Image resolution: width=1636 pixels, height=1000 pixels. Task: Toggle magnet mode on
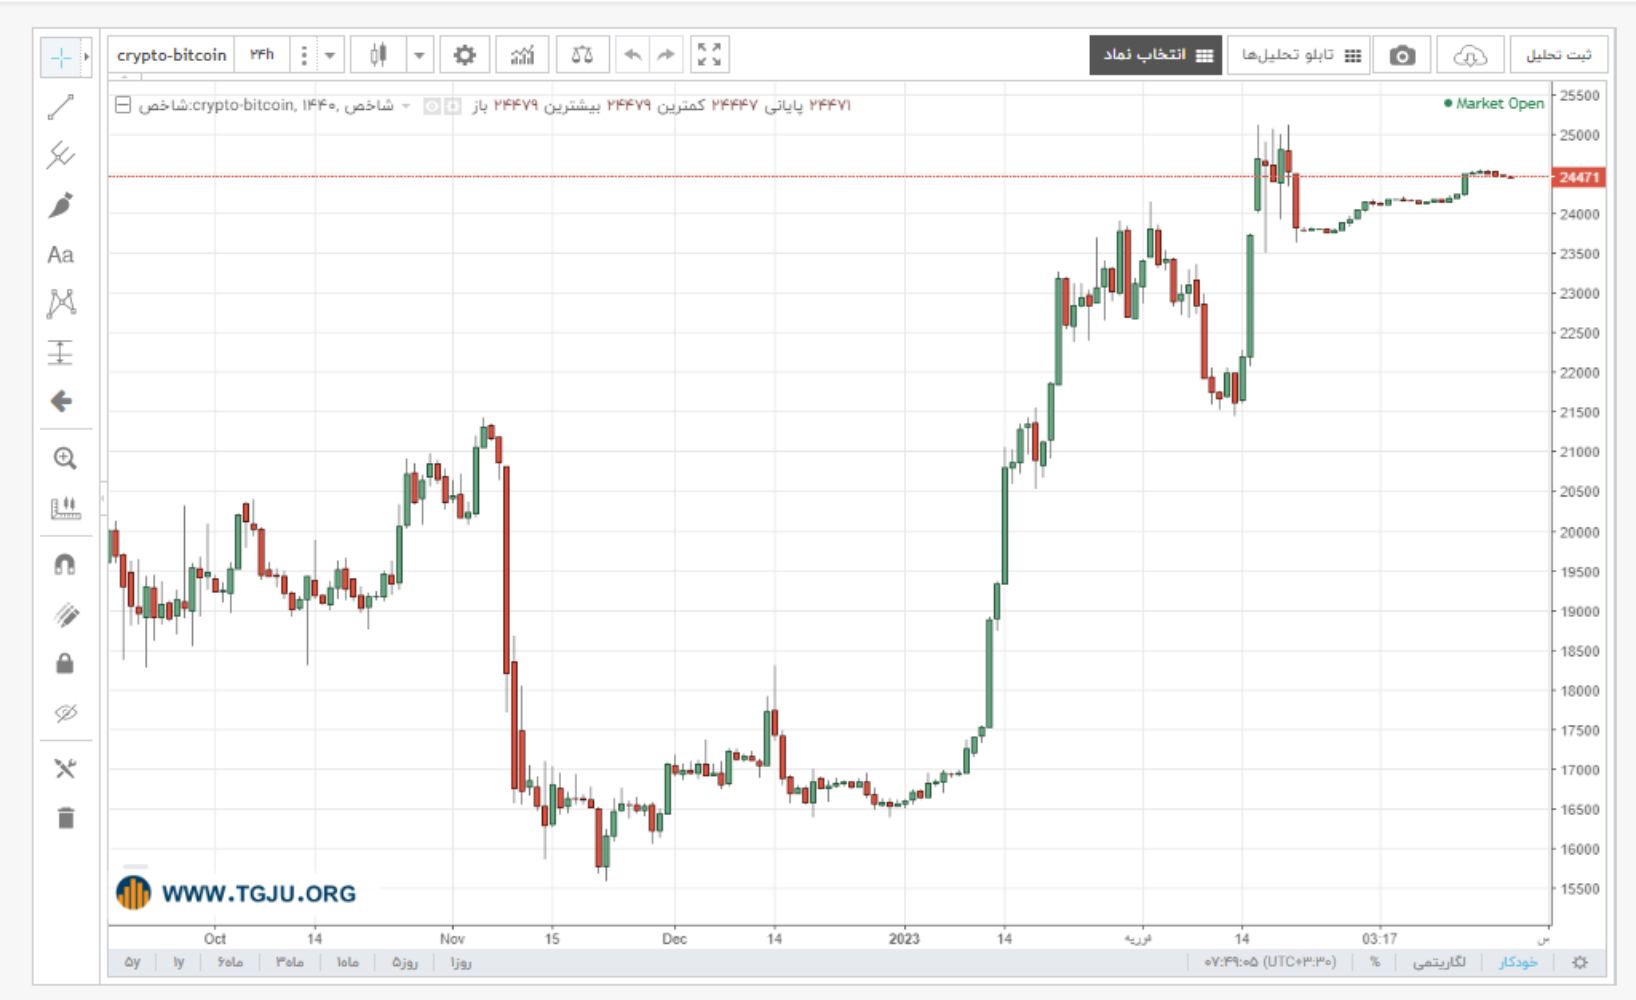pos(65,565)
